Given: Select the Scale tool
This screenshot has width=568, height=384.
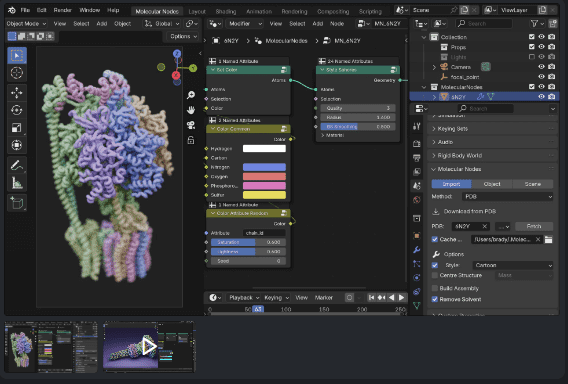Looking at the screenshot, I should tap(17, 128).
